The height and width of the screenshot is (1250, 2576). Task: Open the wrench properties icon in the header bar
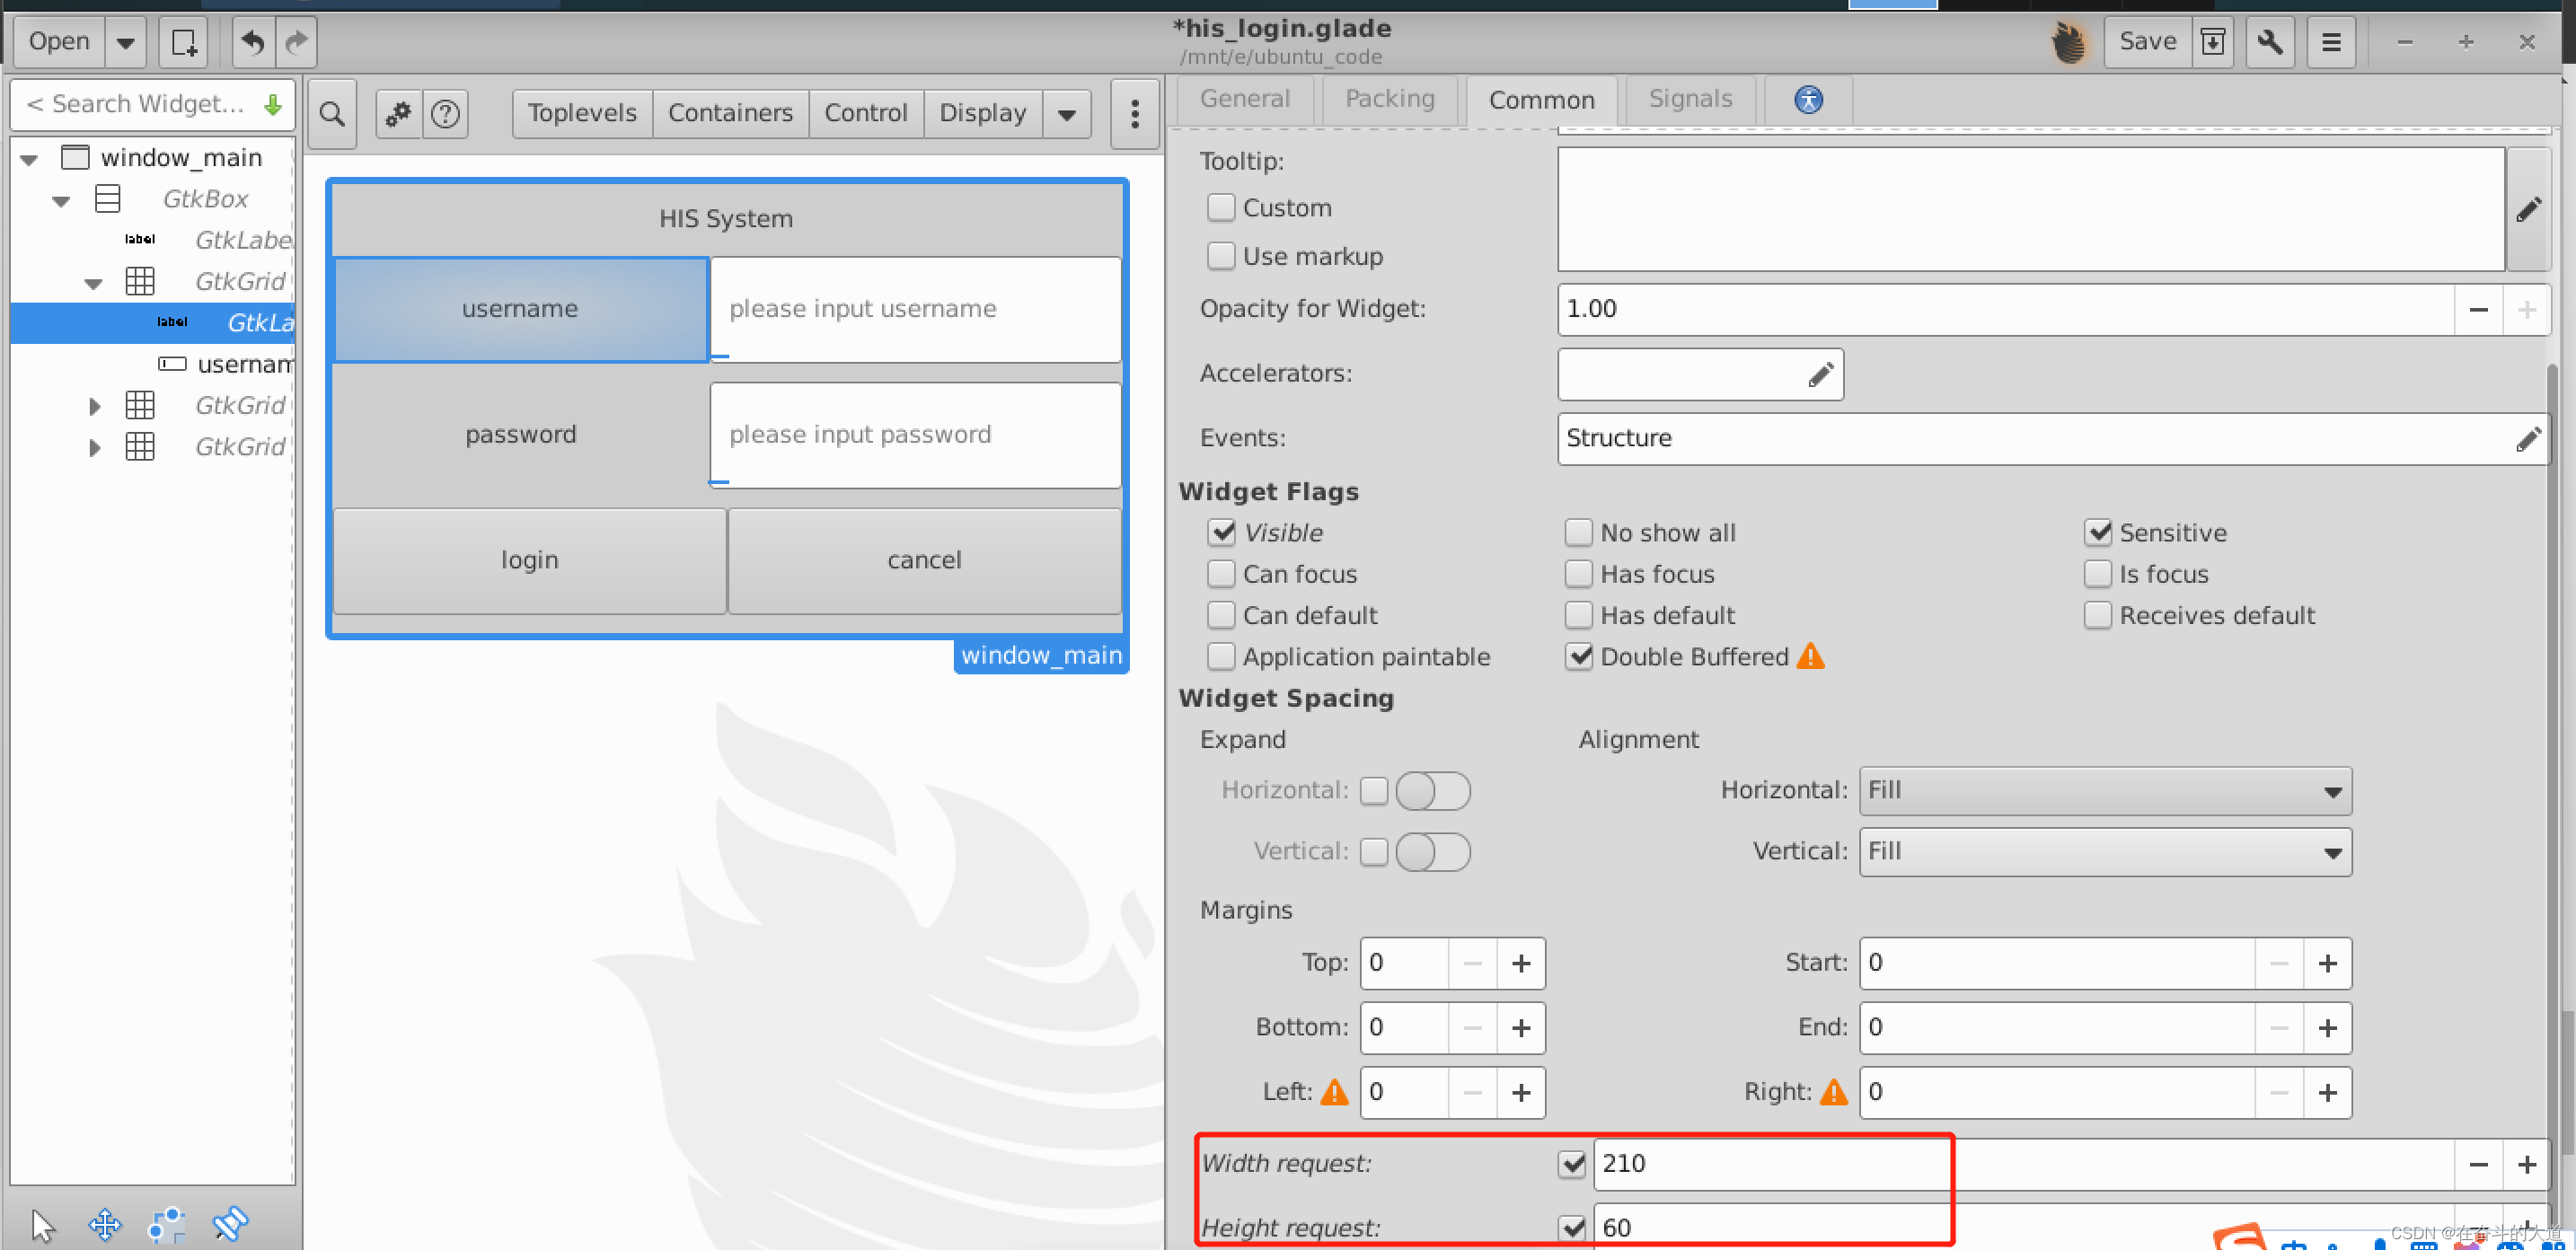2269,42
